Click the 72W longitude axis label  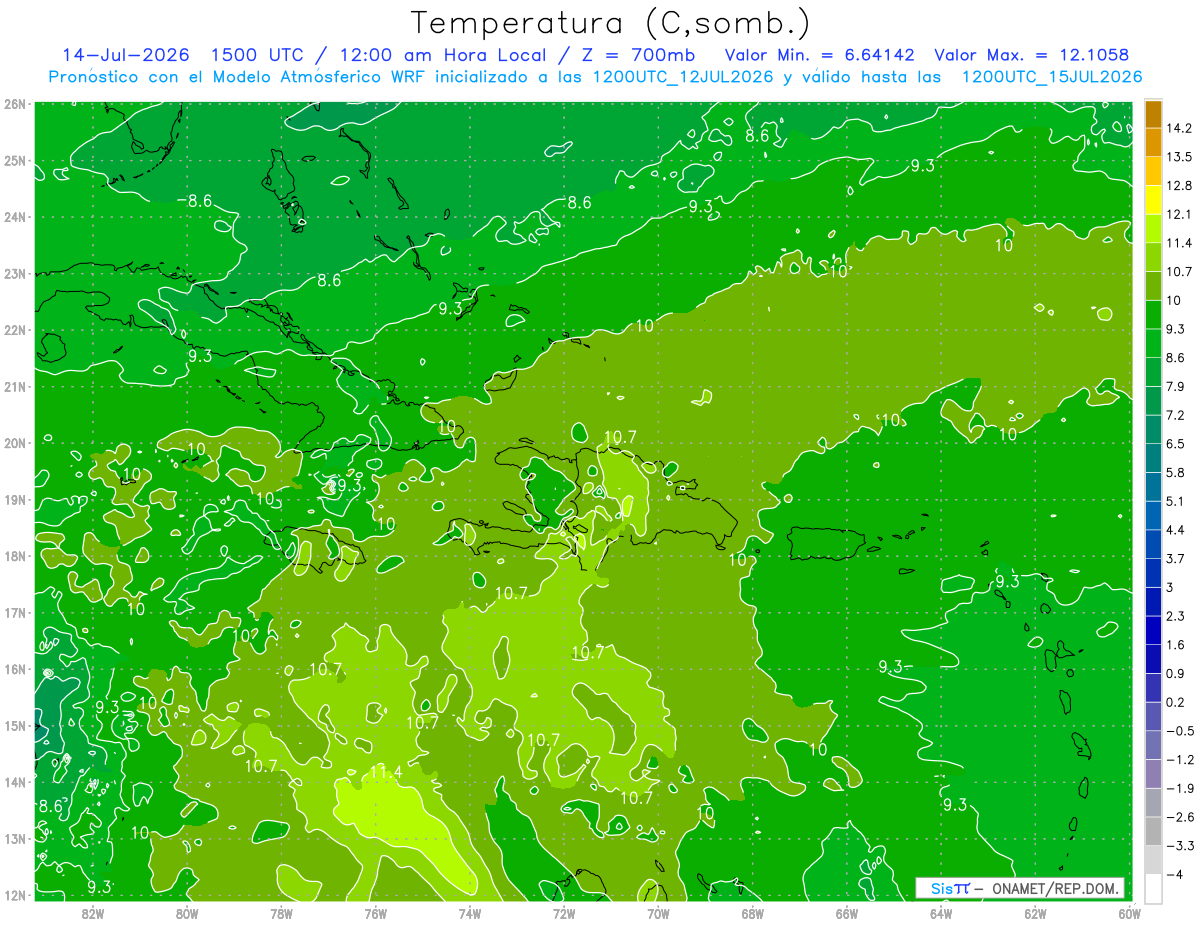tap(564, 913)
